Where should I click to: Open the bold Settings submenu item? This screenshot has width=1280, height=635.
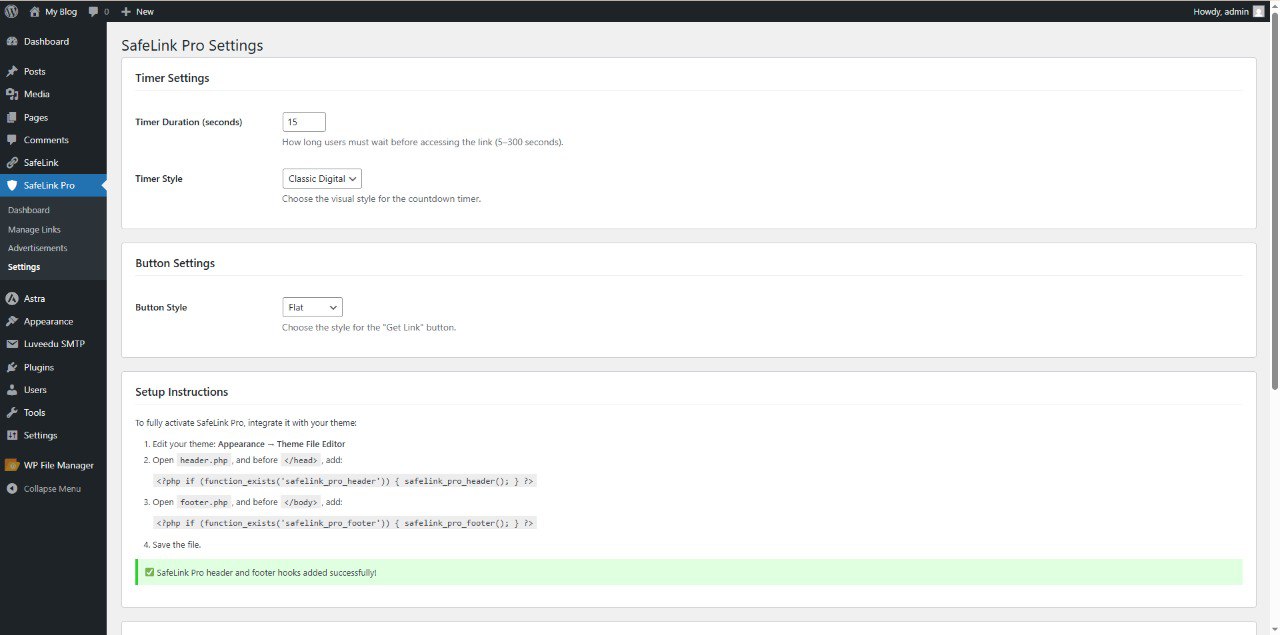[24, 267]
